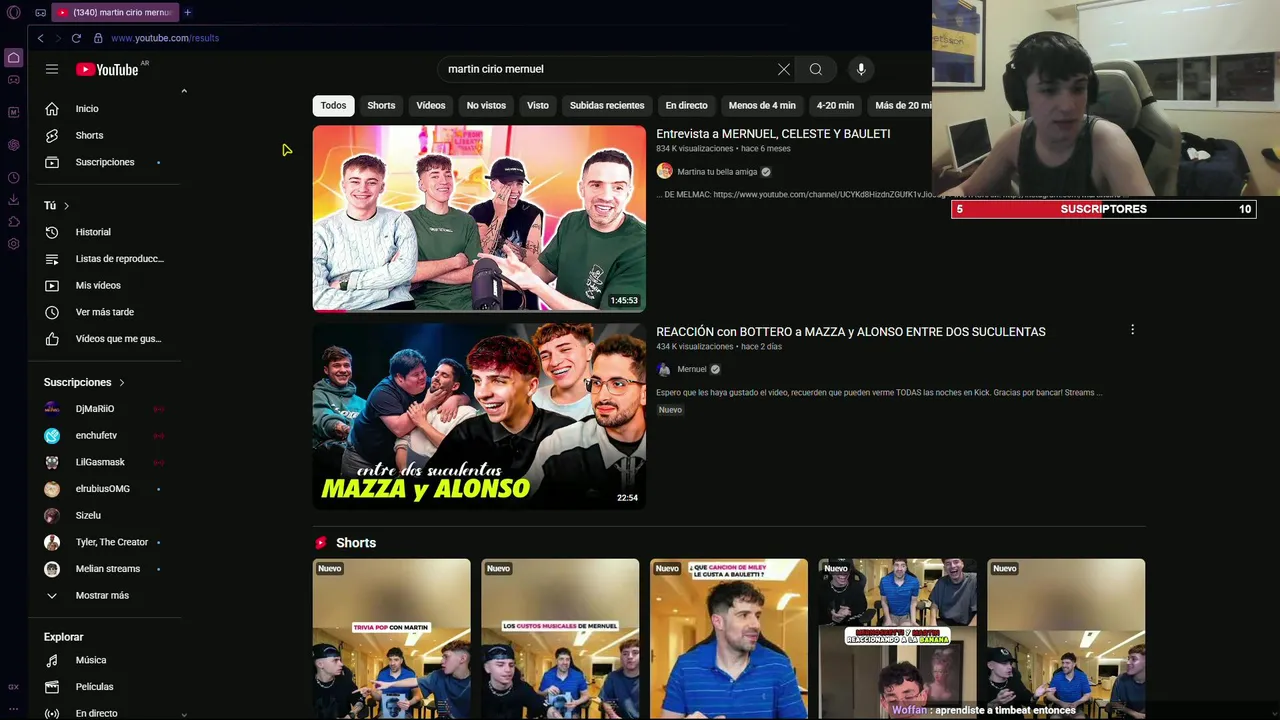Go back with the browser back arrow
Viewport: 1280px width, 720px height.
point(40,38)
